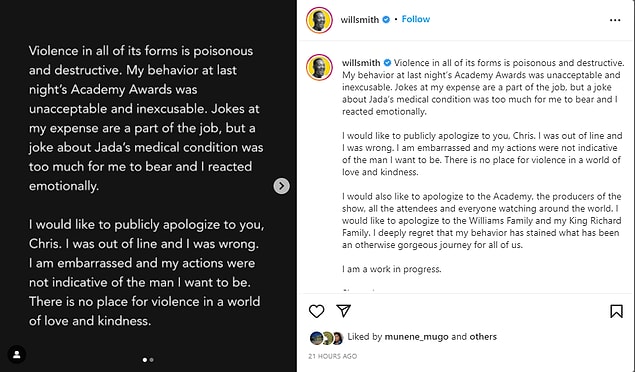Select the second carousel dot indicator

pos(151,359)
